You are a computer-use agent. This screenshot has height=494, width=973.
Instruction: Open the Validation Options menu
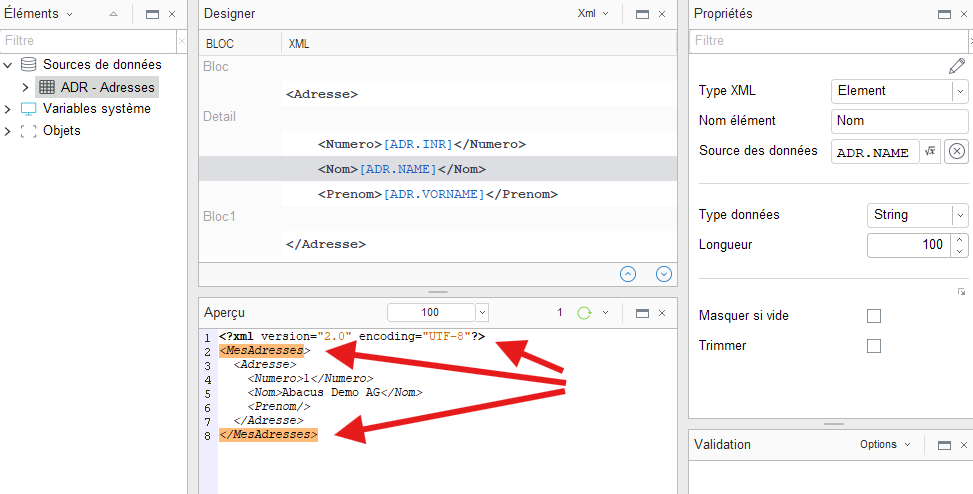click(x=885, y=444)
